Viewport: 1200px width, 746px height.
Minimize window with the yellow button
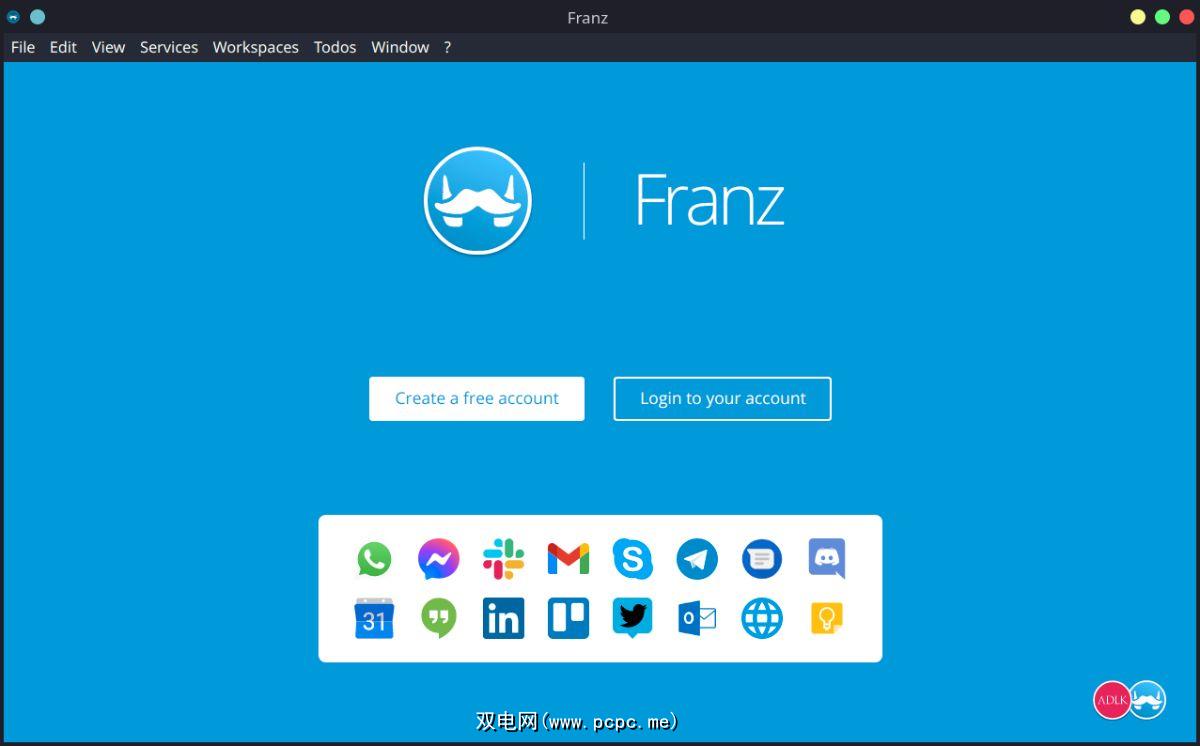point(1138,17)
